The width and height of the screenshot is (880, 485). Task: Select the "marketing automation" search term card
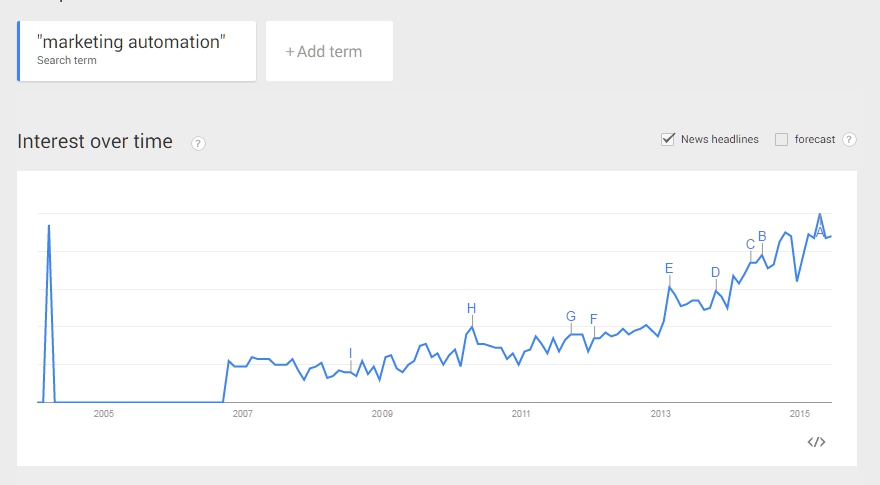pos(136,51)
